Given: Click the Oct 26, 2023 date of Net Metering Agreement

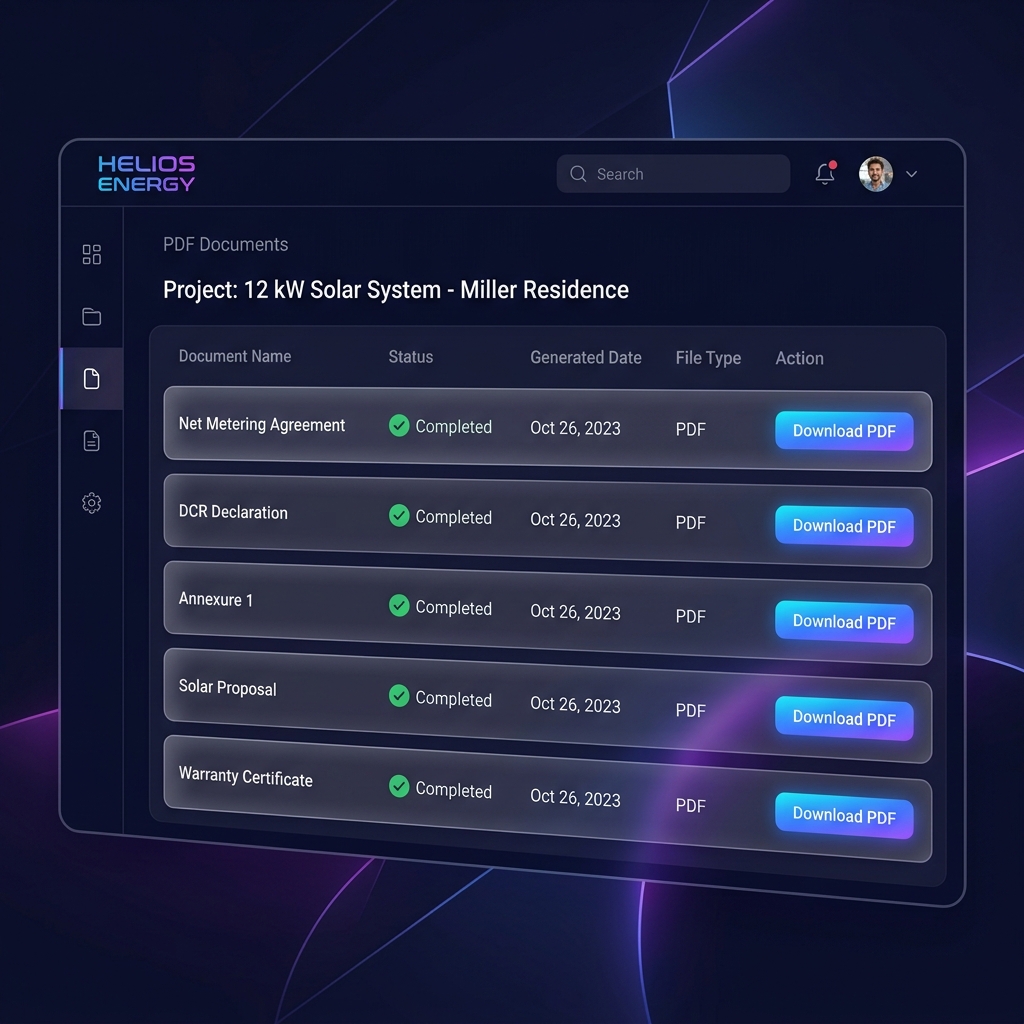Looking at the screenshot, I should click(x=575, y=428).
